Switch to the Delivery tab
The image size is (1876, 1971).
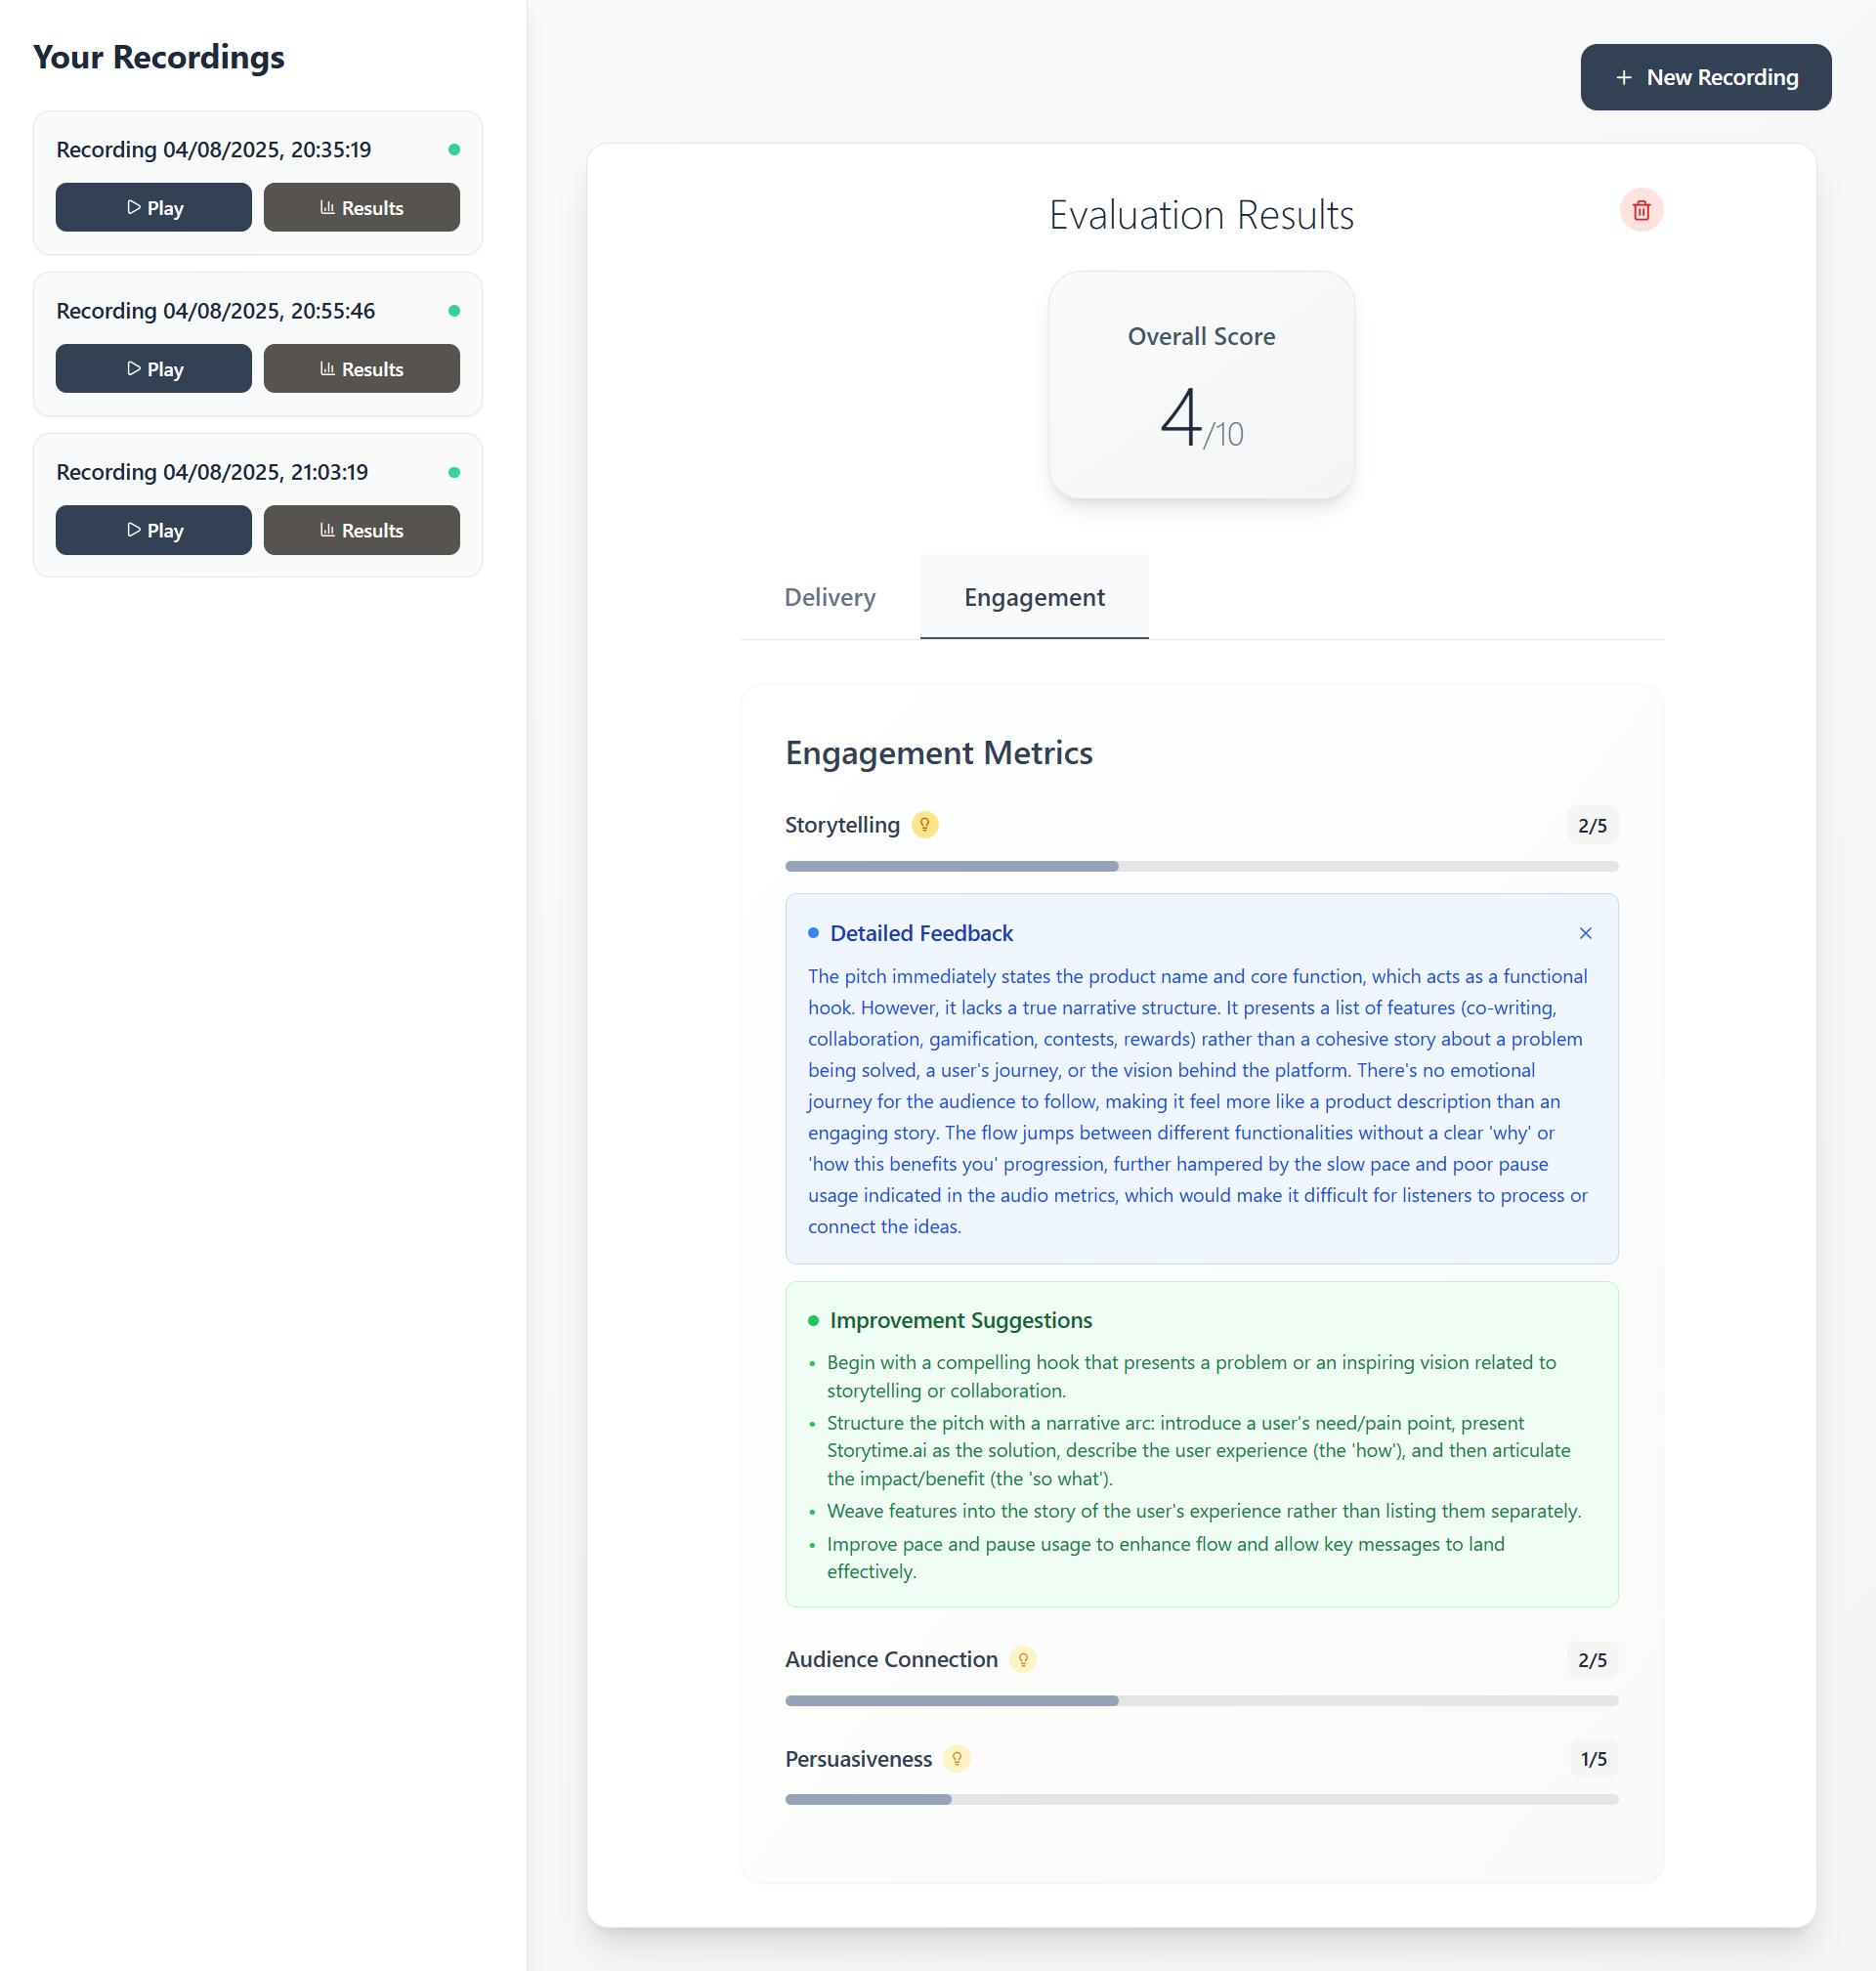(829, 597)
